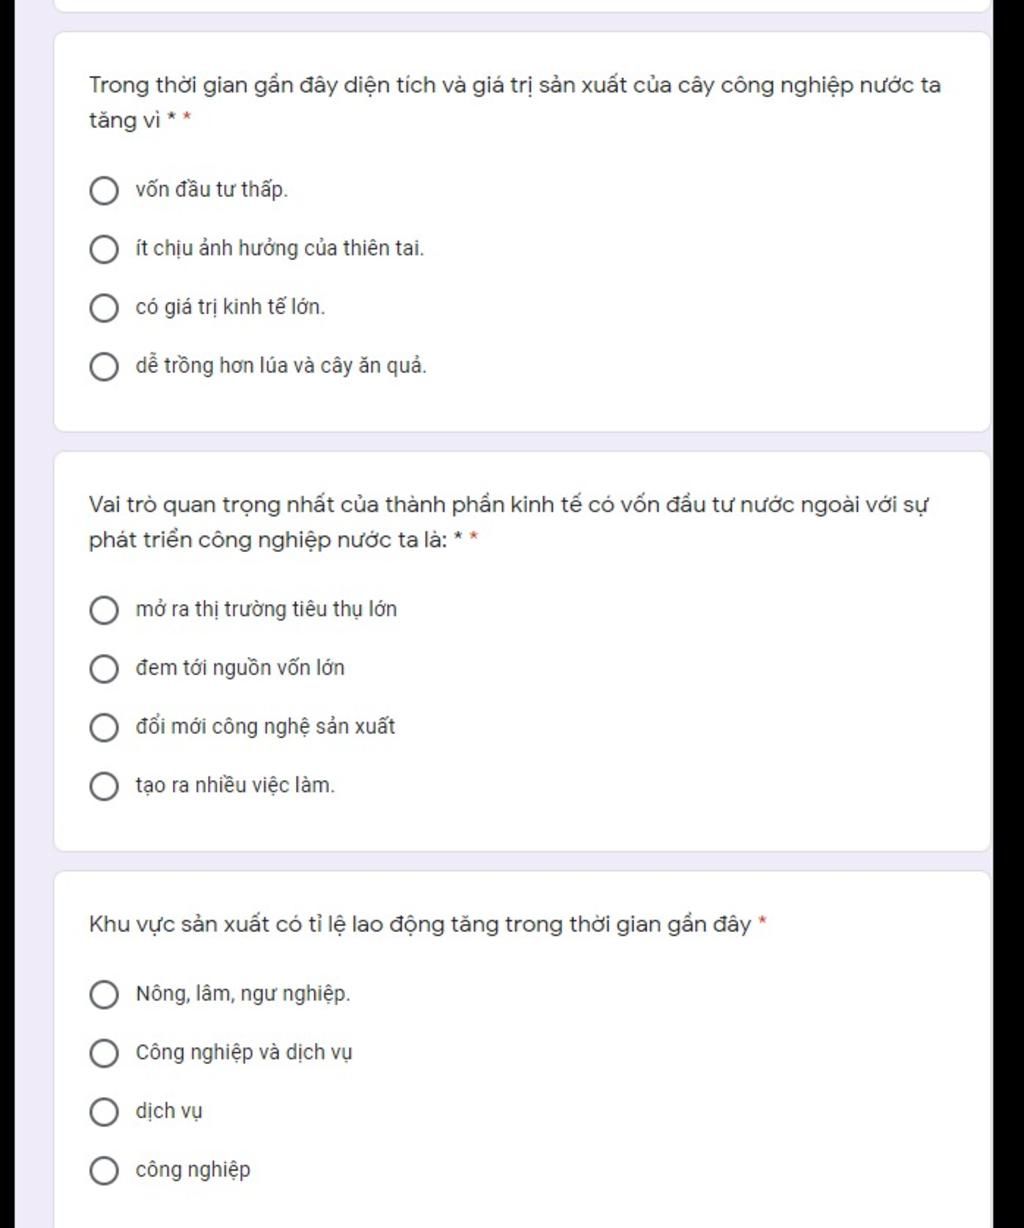This screenshot has height=1228, width=1024.
Task: Choose 'Nông, lâm, ngư nghiệp' option
Action: pos(104,994)
